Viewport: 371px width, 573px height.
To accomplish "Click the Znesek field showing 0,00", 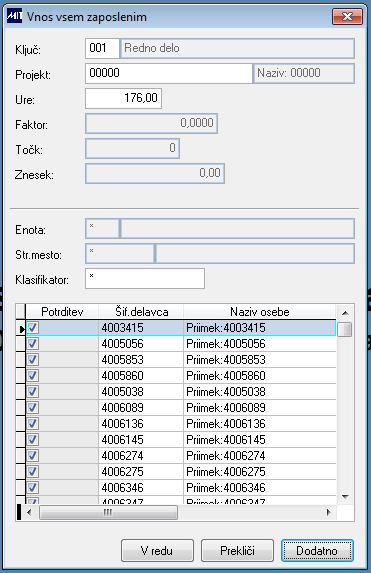I will coord(155,173).
